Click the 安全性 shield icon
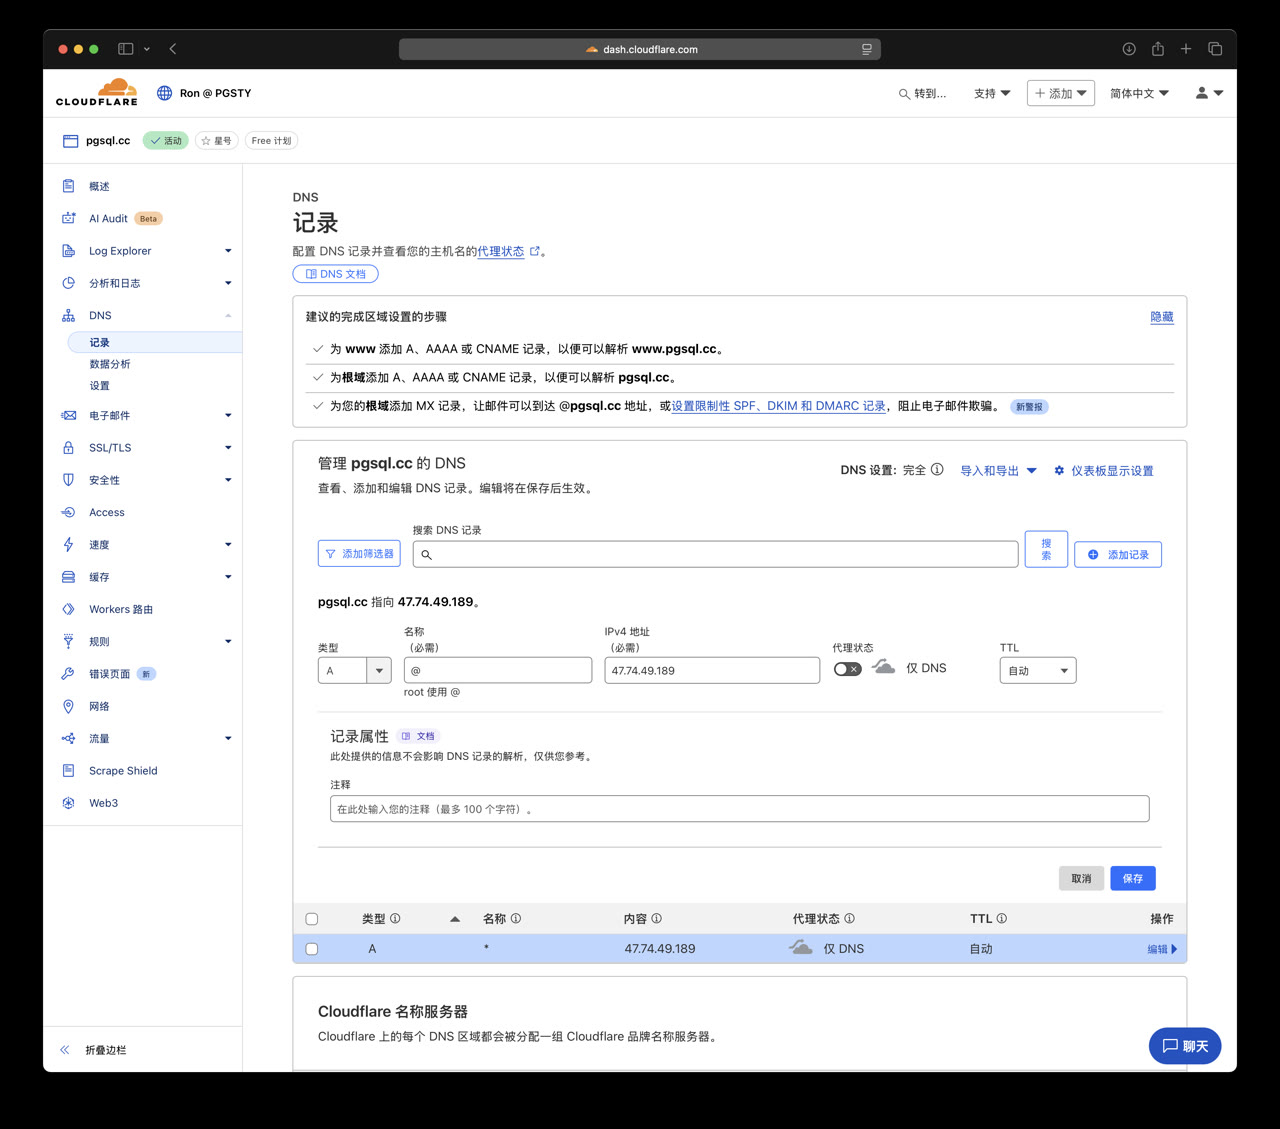 (x=68, y=480)
